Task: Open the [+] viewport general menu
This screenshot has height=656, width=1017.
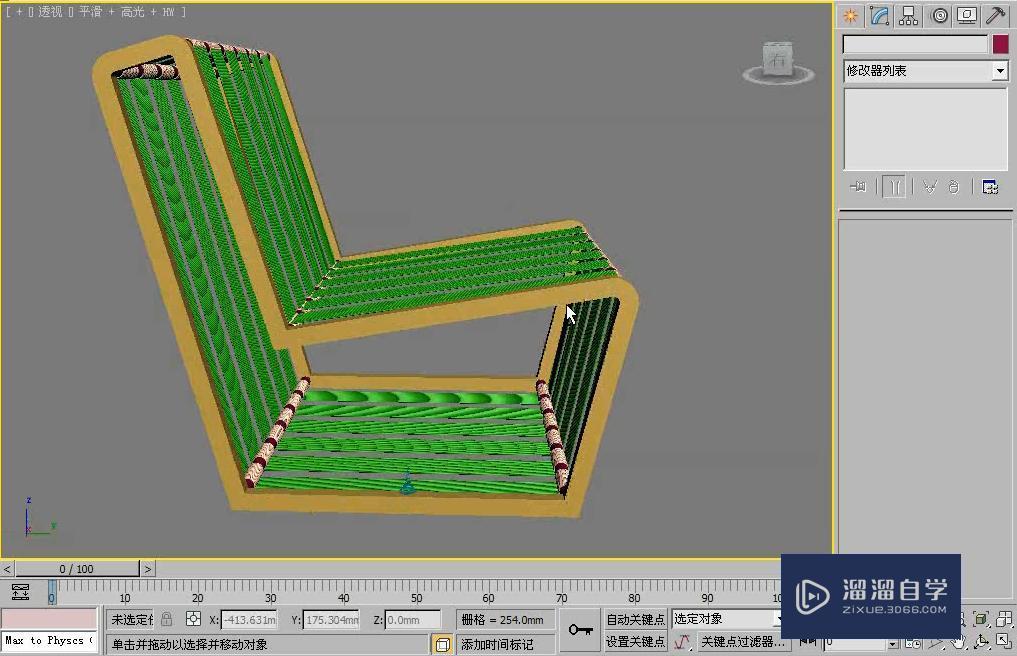Action: pyautogui.click(x=19, y=12)
